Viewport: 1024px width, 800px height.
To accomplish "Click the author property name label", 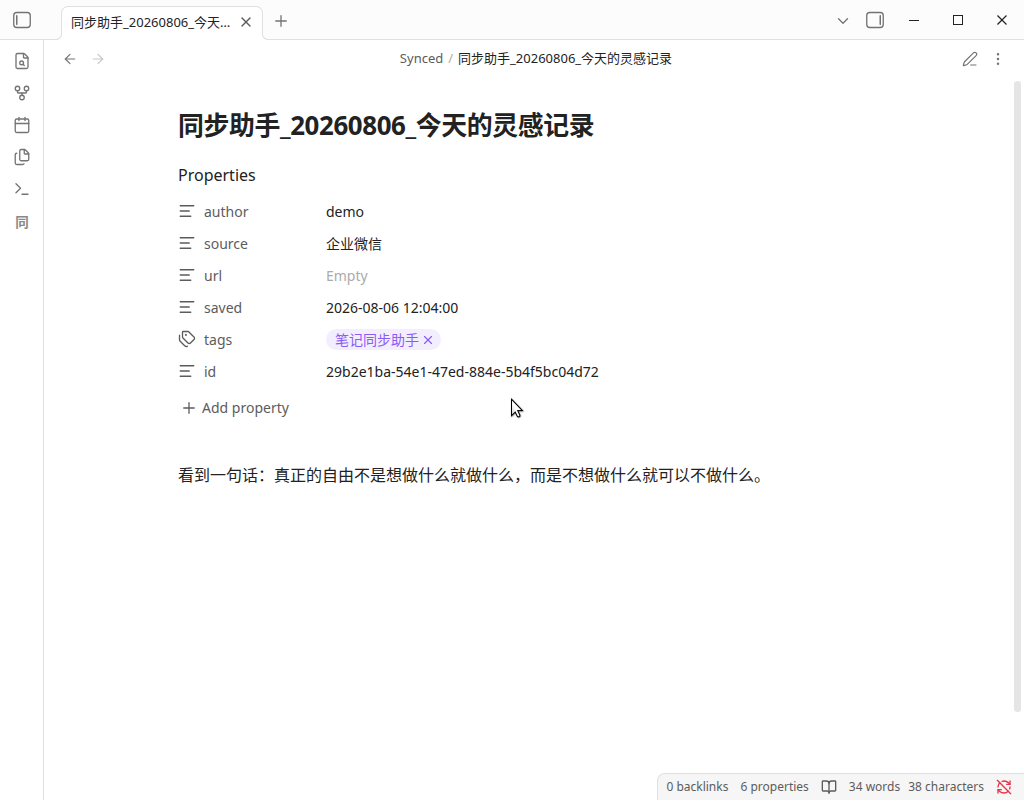I will pos(226,212).
